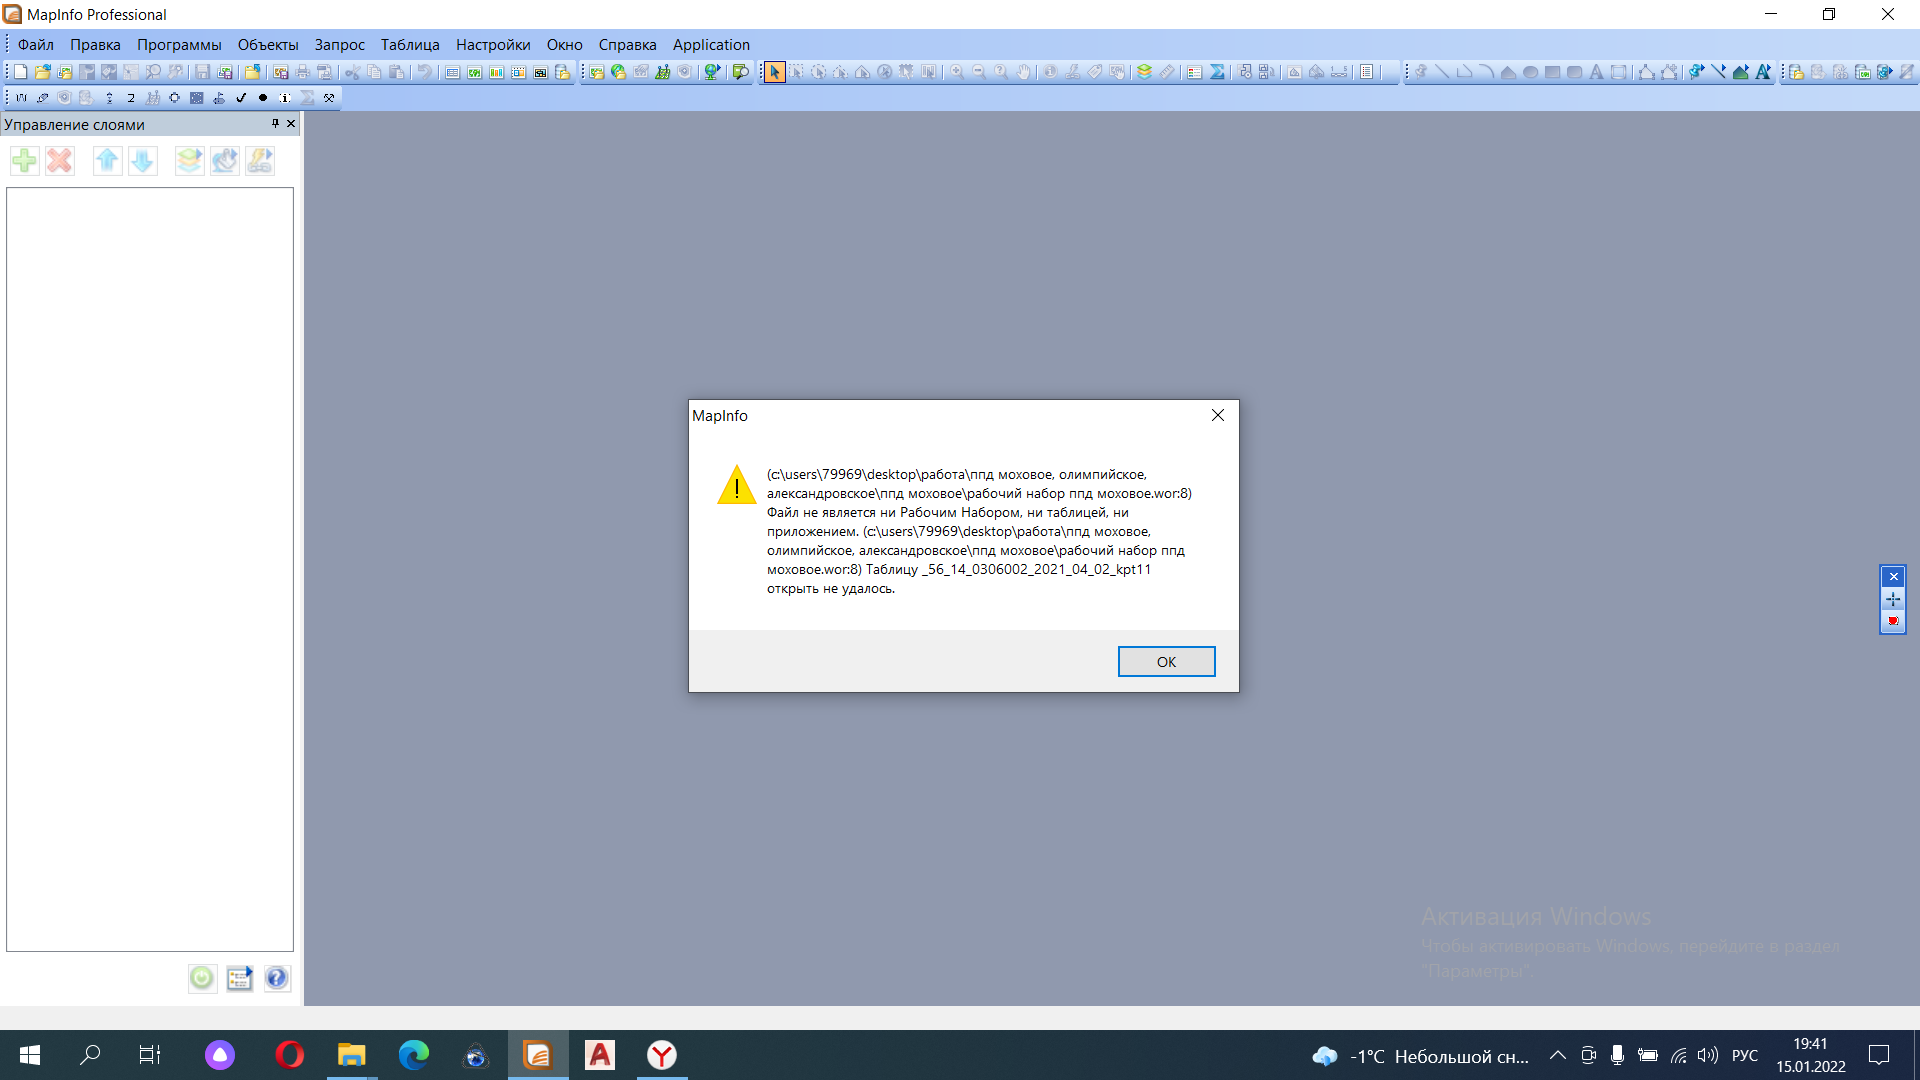Click green plus Add Layer button
1920x1080 pixels.
[x=25, y=161]
